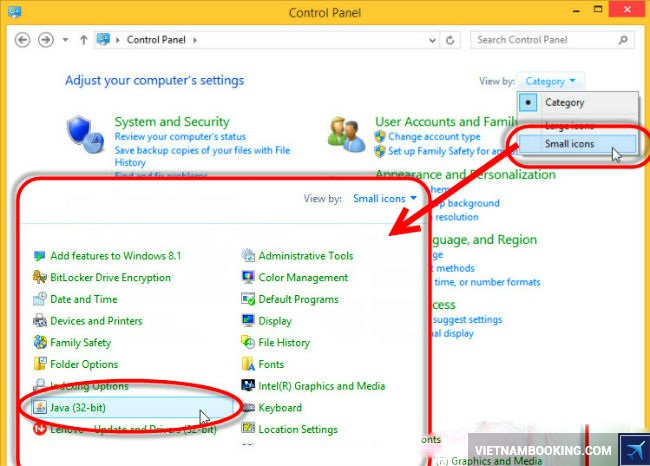The image size is (650, 466).
Task: Open the View by Small icons dropdown
Action: [x=385, y=199]
